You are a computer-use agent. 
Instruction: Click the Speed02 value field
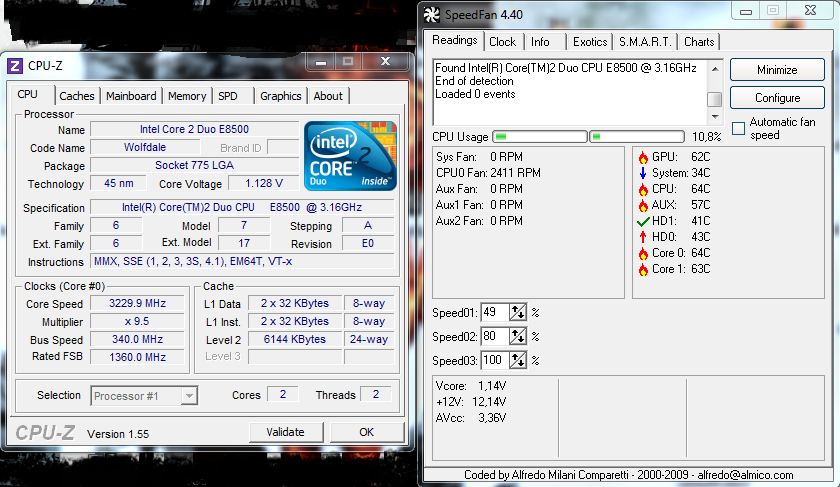pyautogui.click(x=495, y=336)
